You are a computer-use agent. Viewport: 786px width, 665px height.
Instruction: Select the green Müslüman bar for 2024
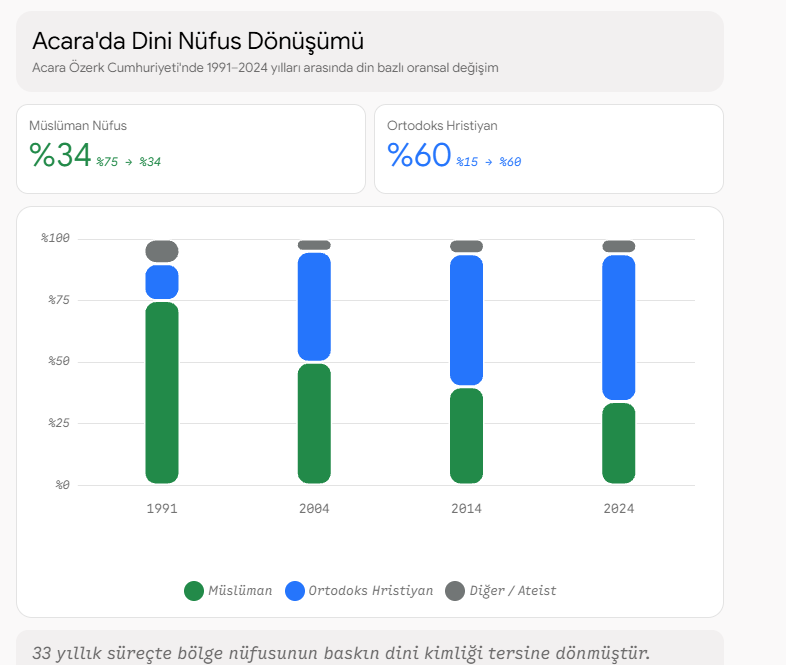coord(619,443)
